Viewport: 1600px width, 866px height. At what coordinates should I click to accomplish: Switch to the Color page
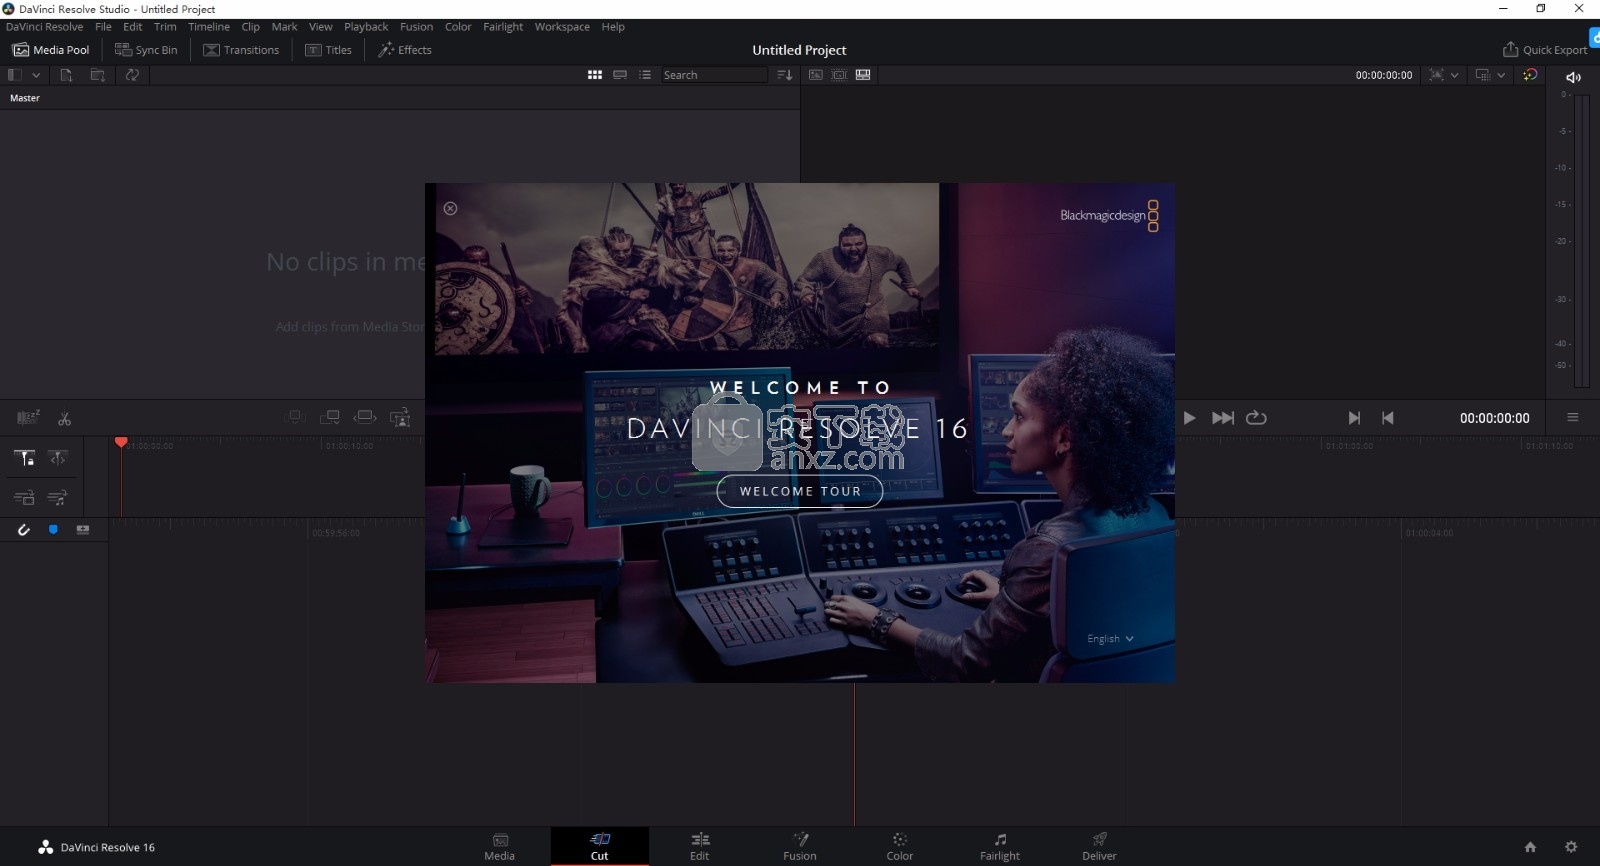point(900,847)
